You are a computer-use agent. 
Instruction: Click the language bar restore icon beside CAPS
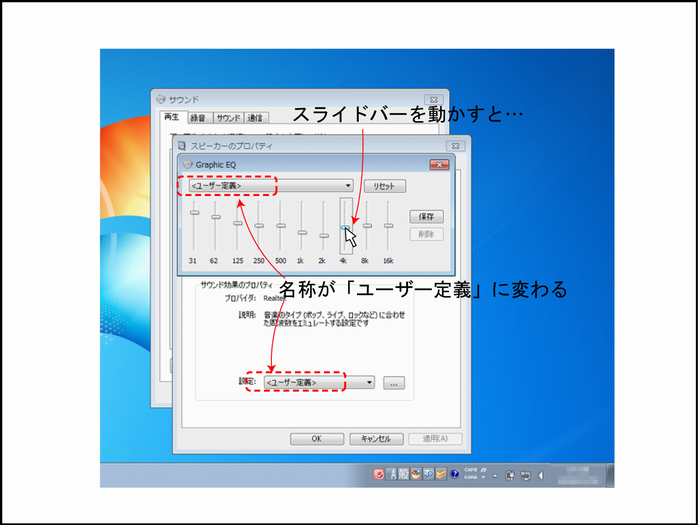[x=483, y=470]
